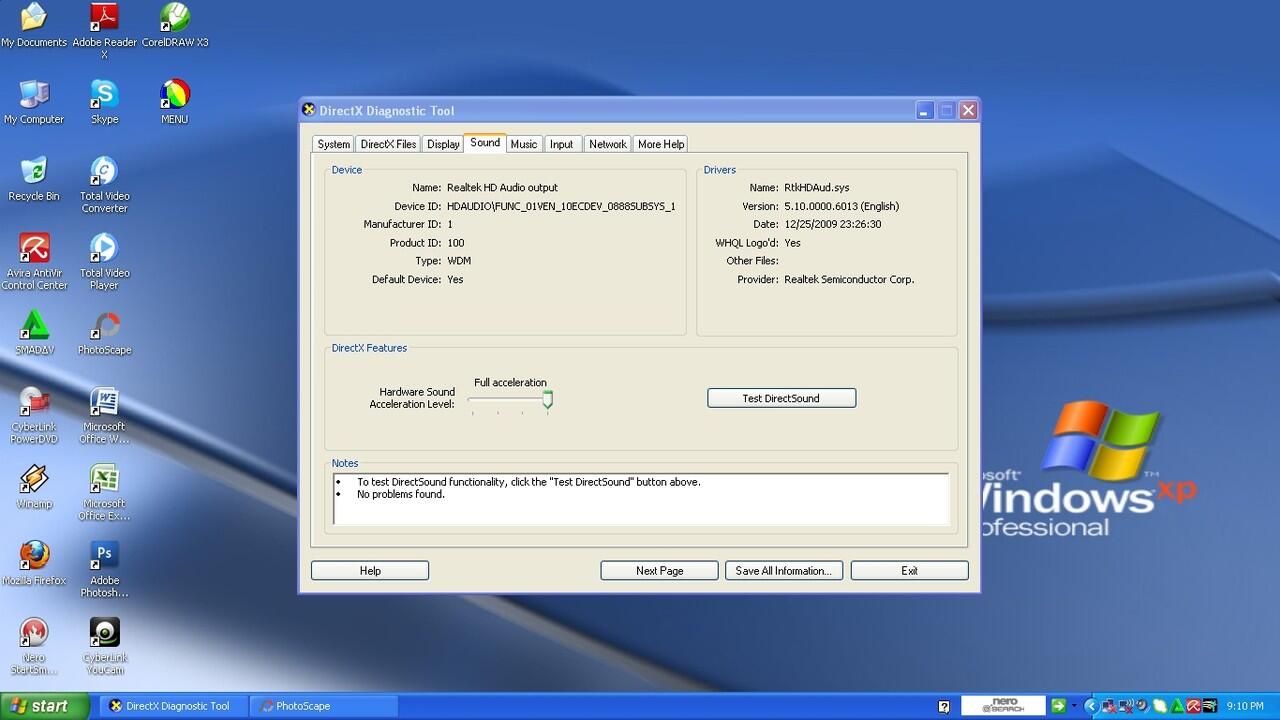This screenshot has height=720, width=1280.
Task: Click the 'No problems found.' note
Action: tap(401, 494)
